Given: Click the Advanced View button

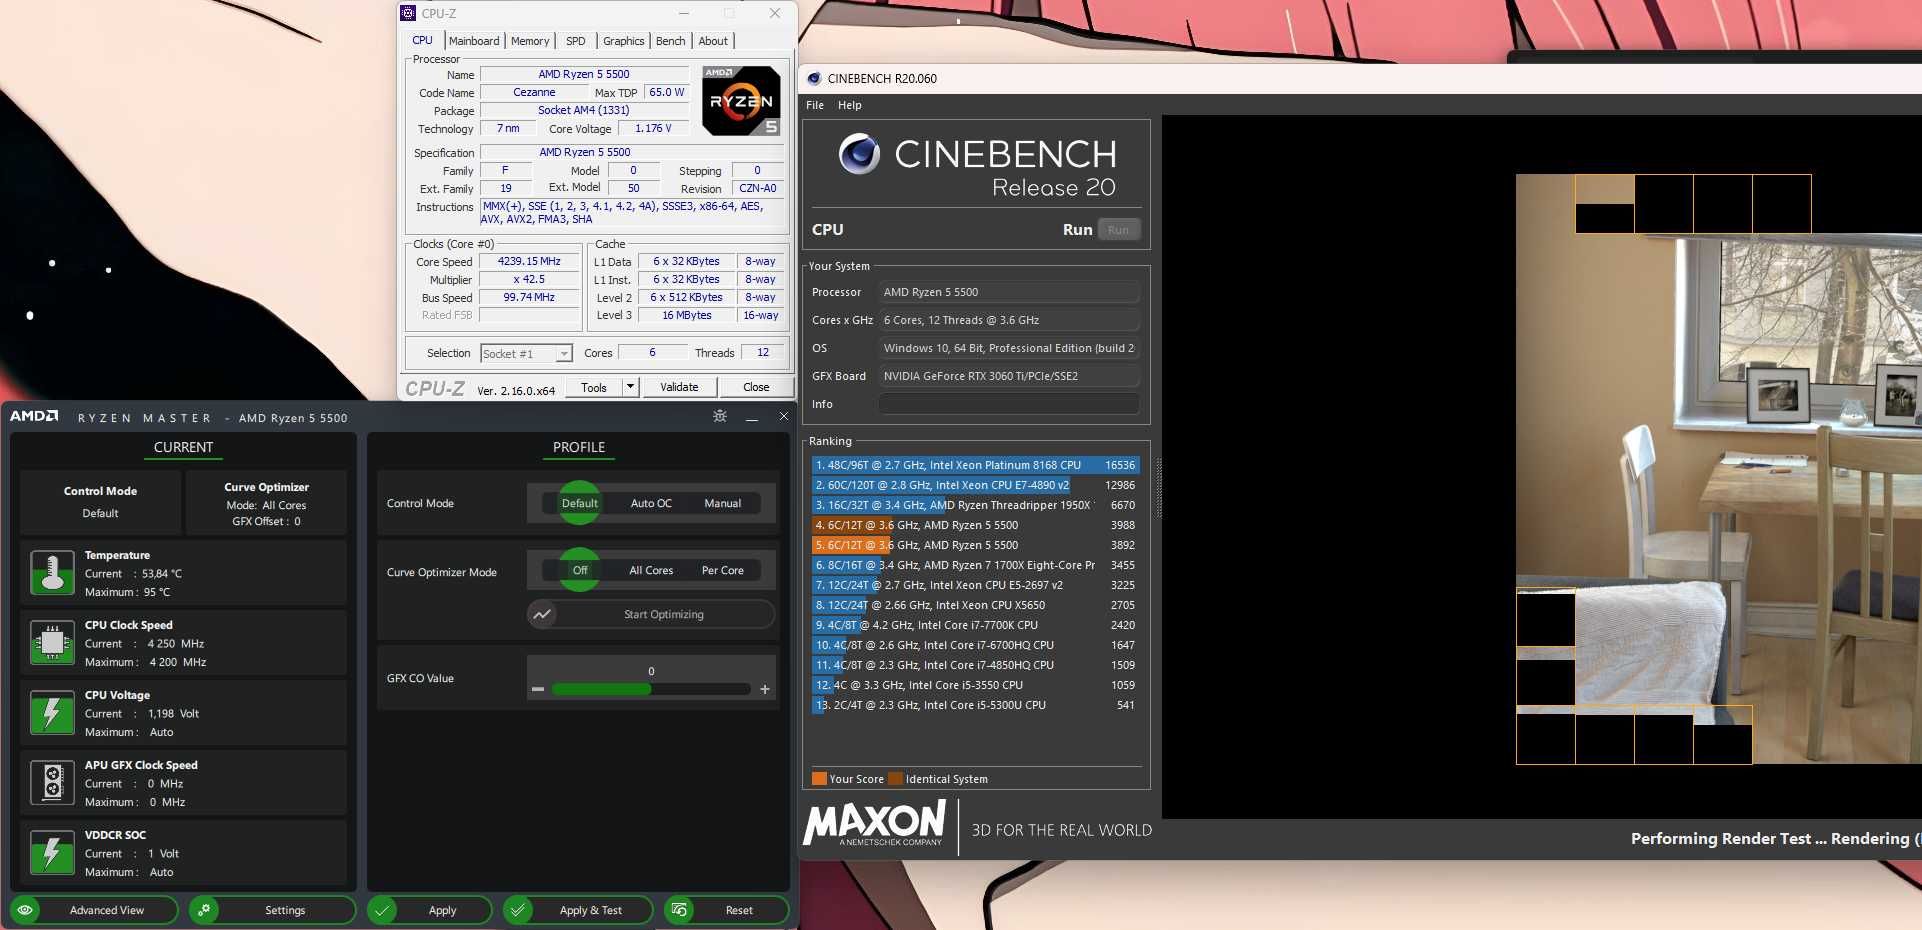Looking at the screenshot, I should pos(94,910).
